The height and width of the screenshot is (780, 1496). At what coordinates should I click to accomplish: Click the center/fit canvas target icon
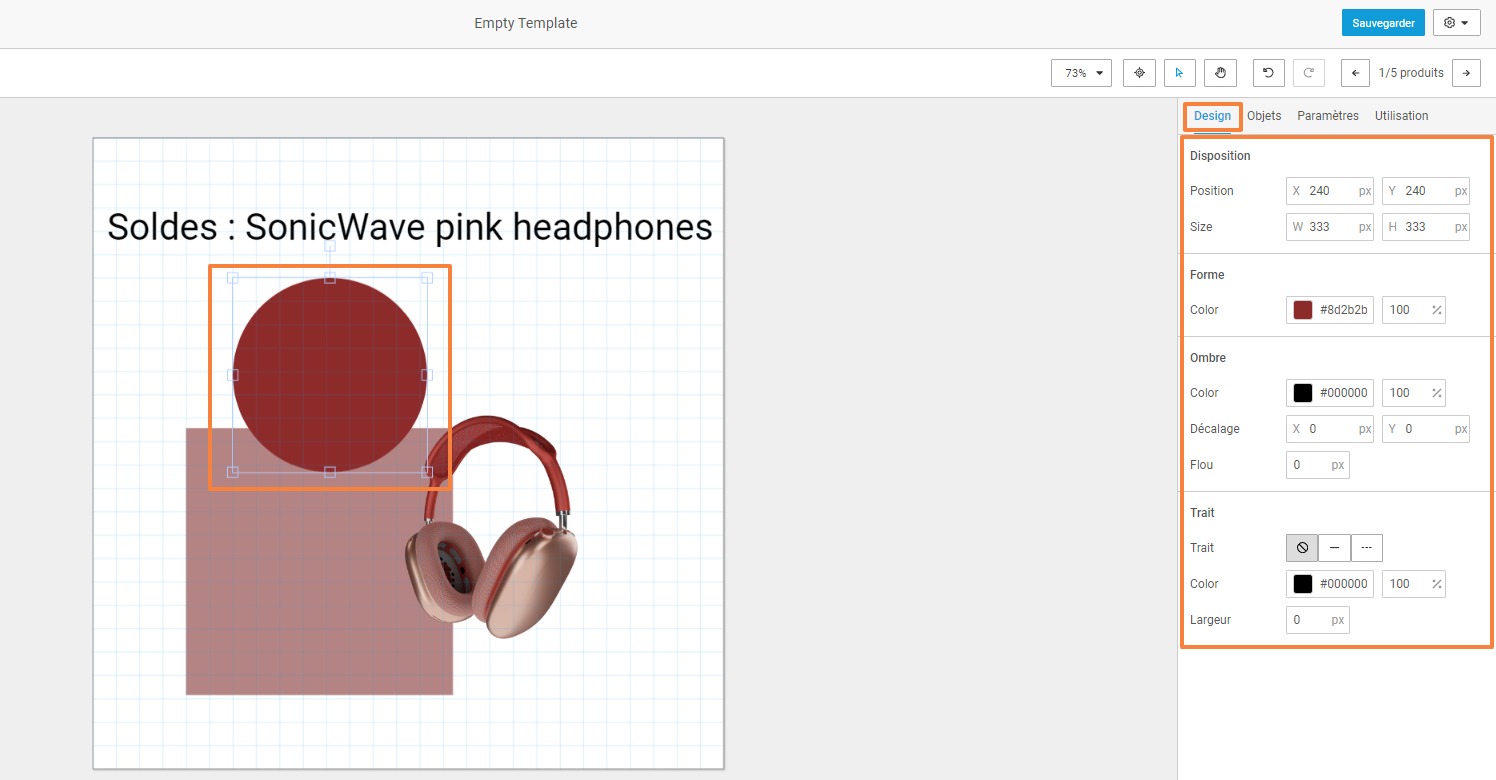click(x=1139, y=73)
